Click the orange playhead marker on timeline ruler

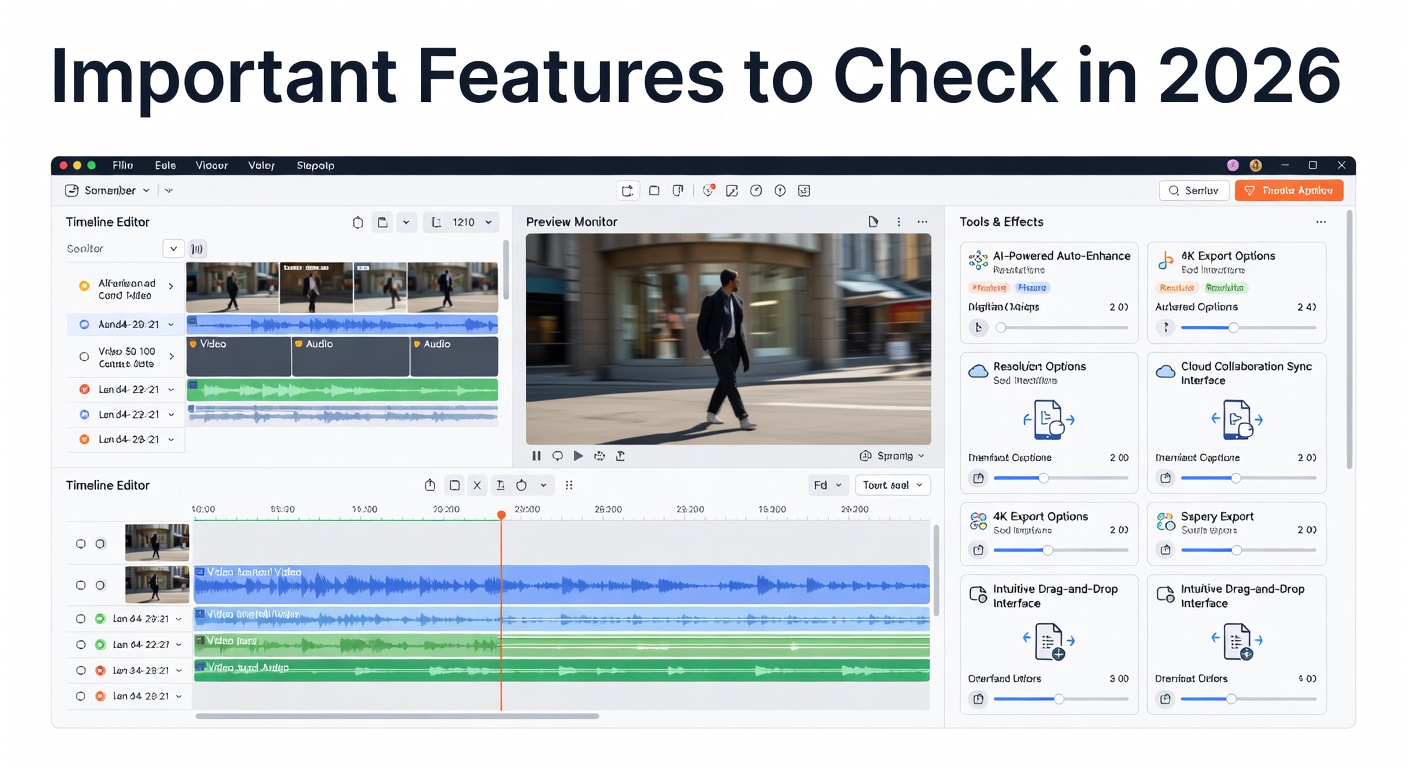click(x=501, y=515)
